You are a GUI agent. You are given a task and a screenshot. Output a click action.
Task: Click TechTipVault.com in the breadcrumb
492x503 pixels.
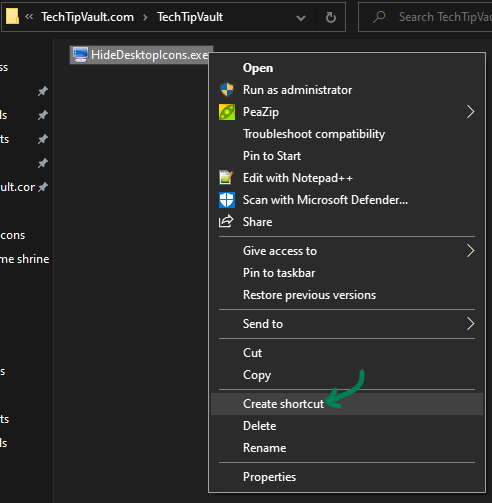pos(87,17)
